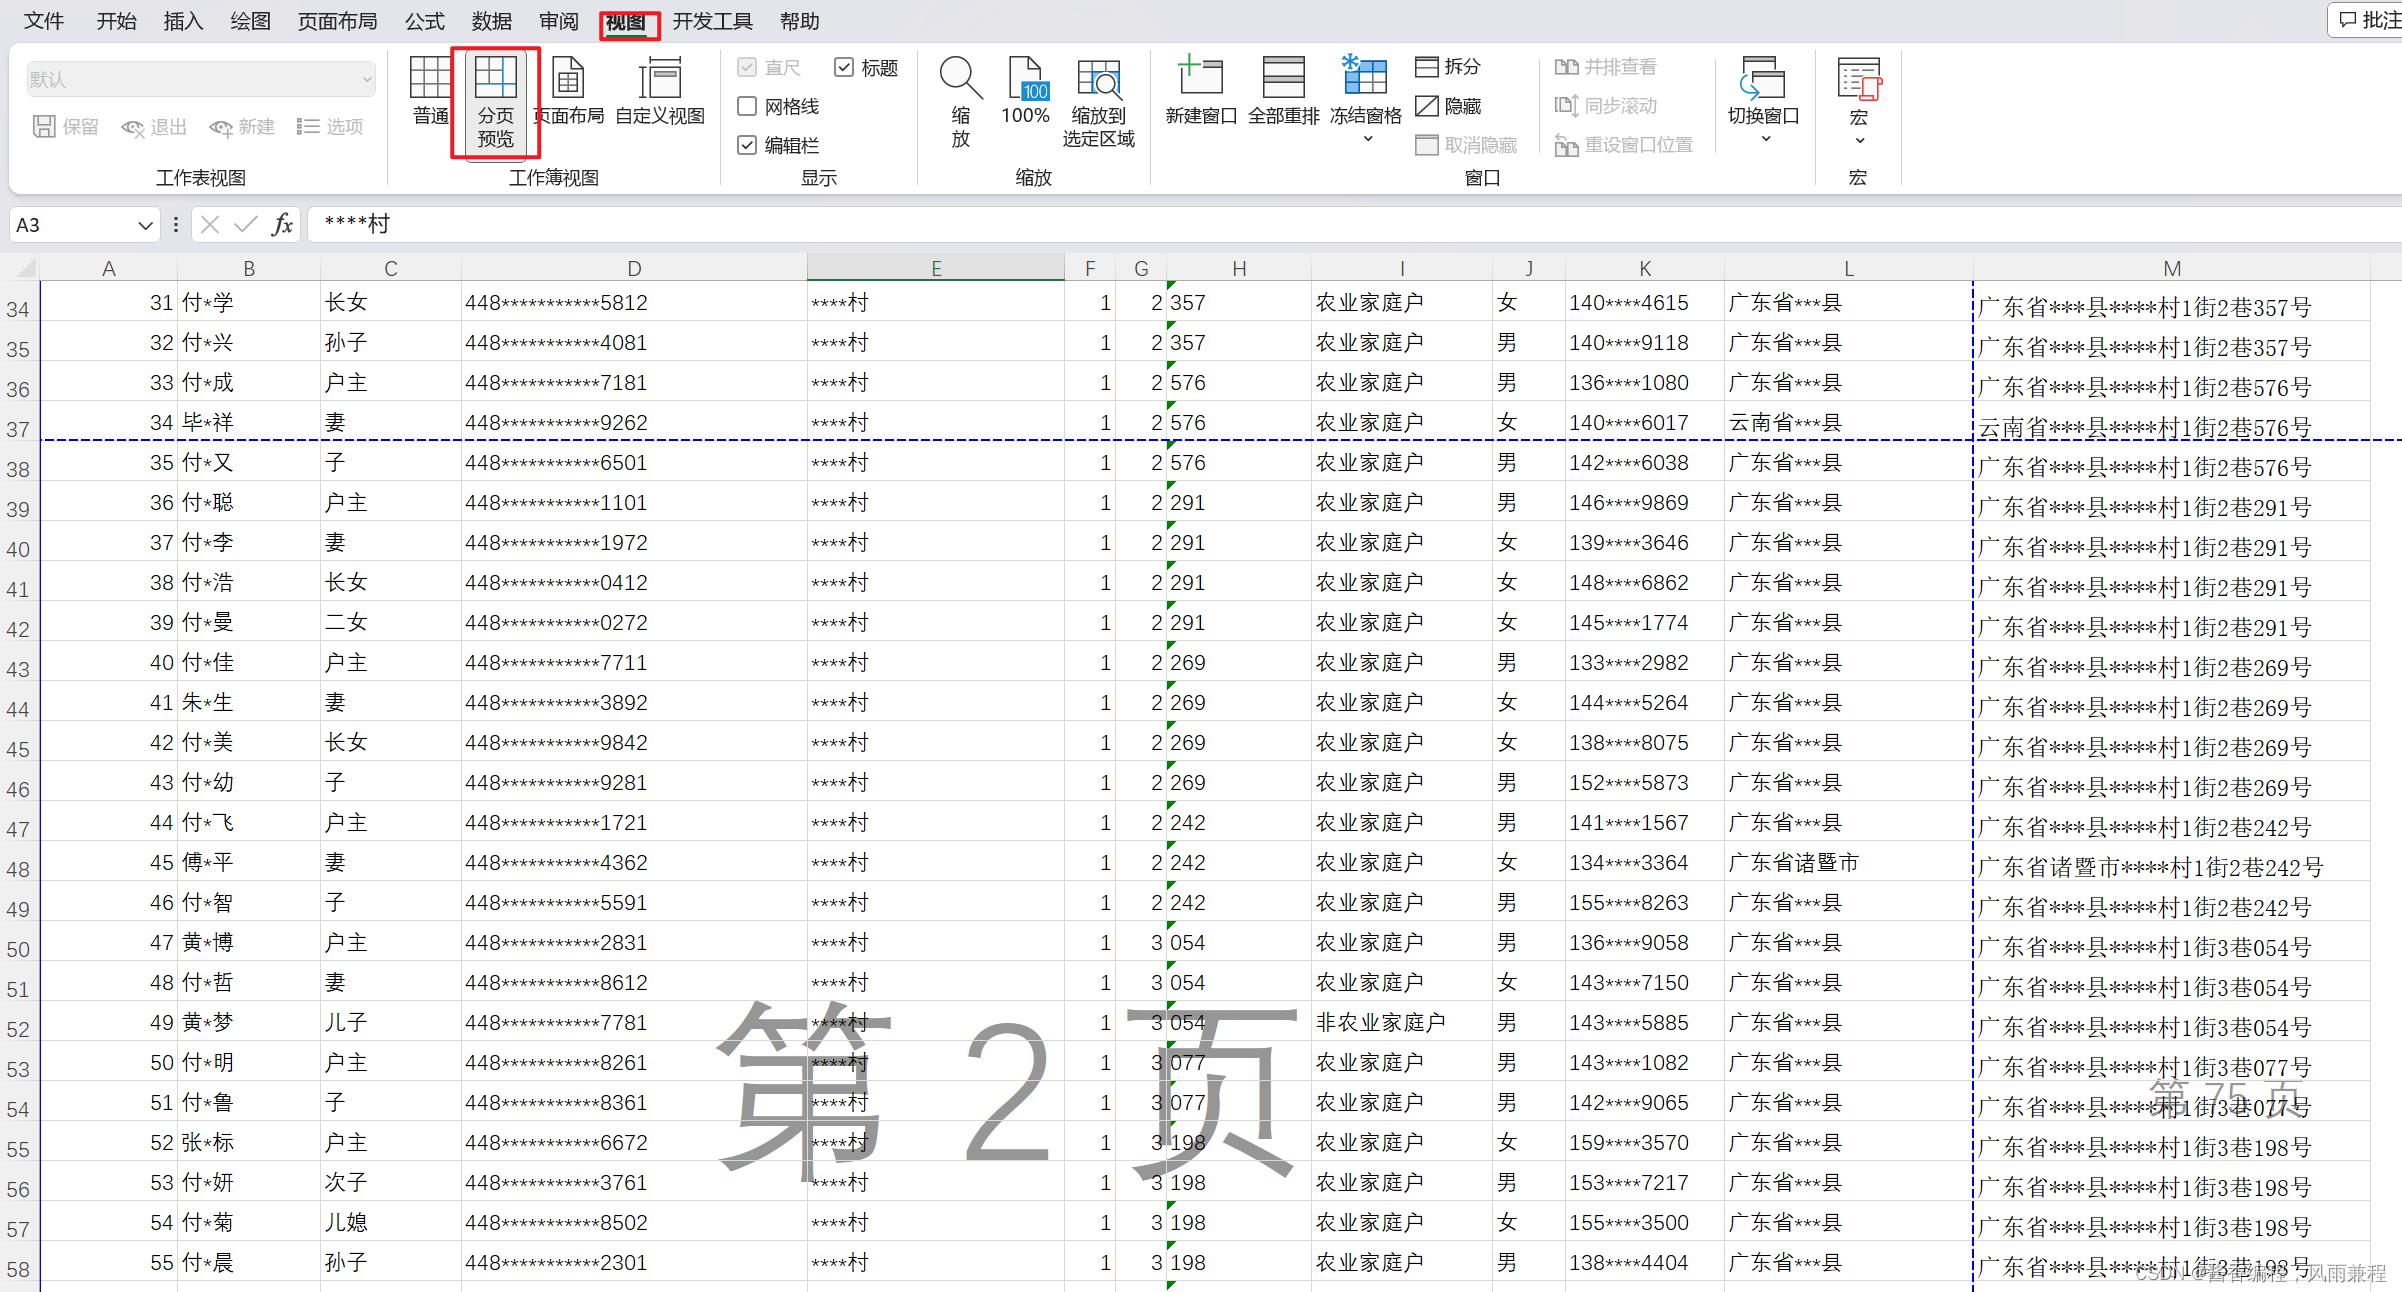Click the Split (拆分) button
The width and height of the screenshot is (2402, 1292).
click(x=1448, y=67)
